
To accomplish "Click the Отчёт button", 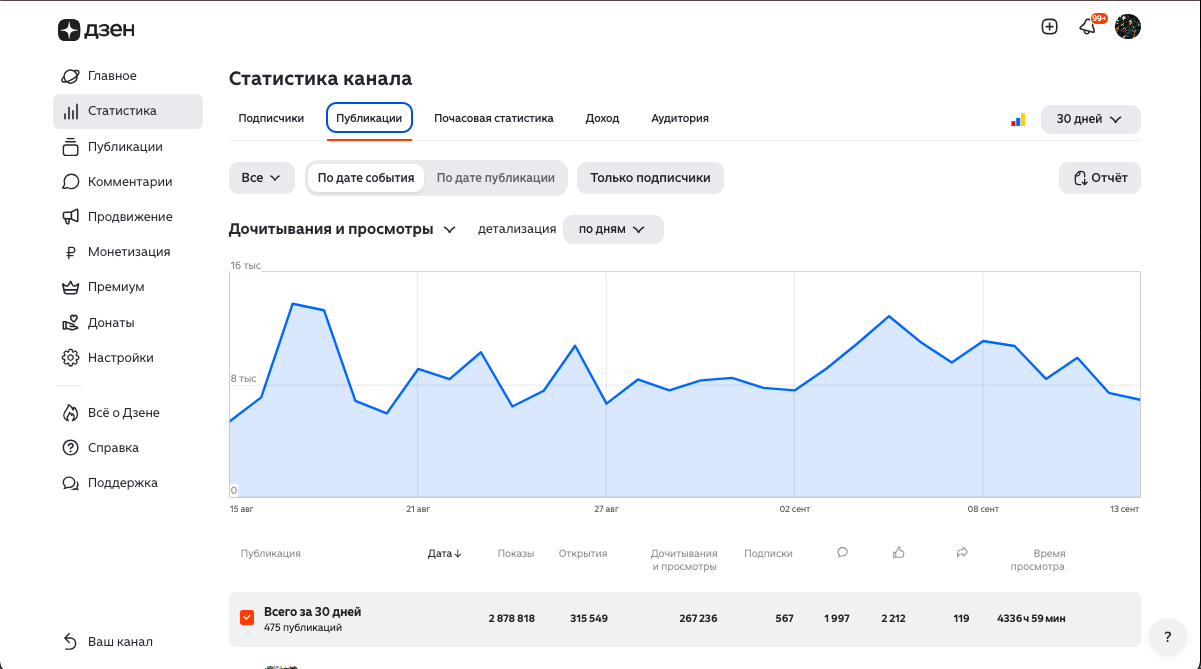I will point(1100,178).
